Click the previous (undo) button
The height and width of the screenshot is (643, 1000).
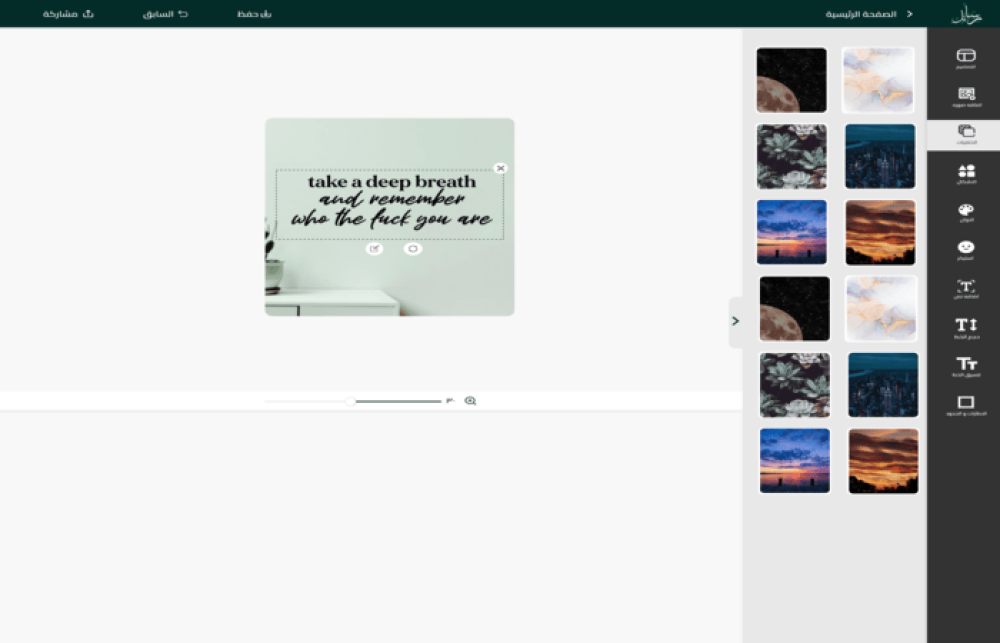165,14
